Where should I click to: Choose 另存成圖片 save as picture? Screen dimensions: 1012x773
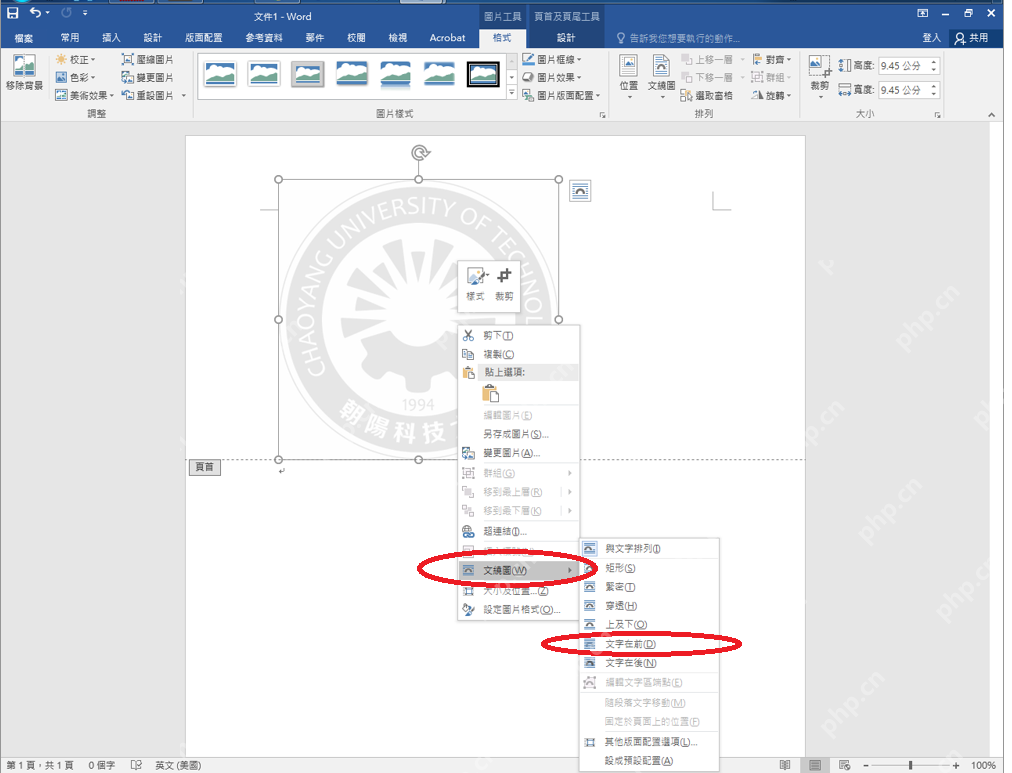[x=519, y=434]
